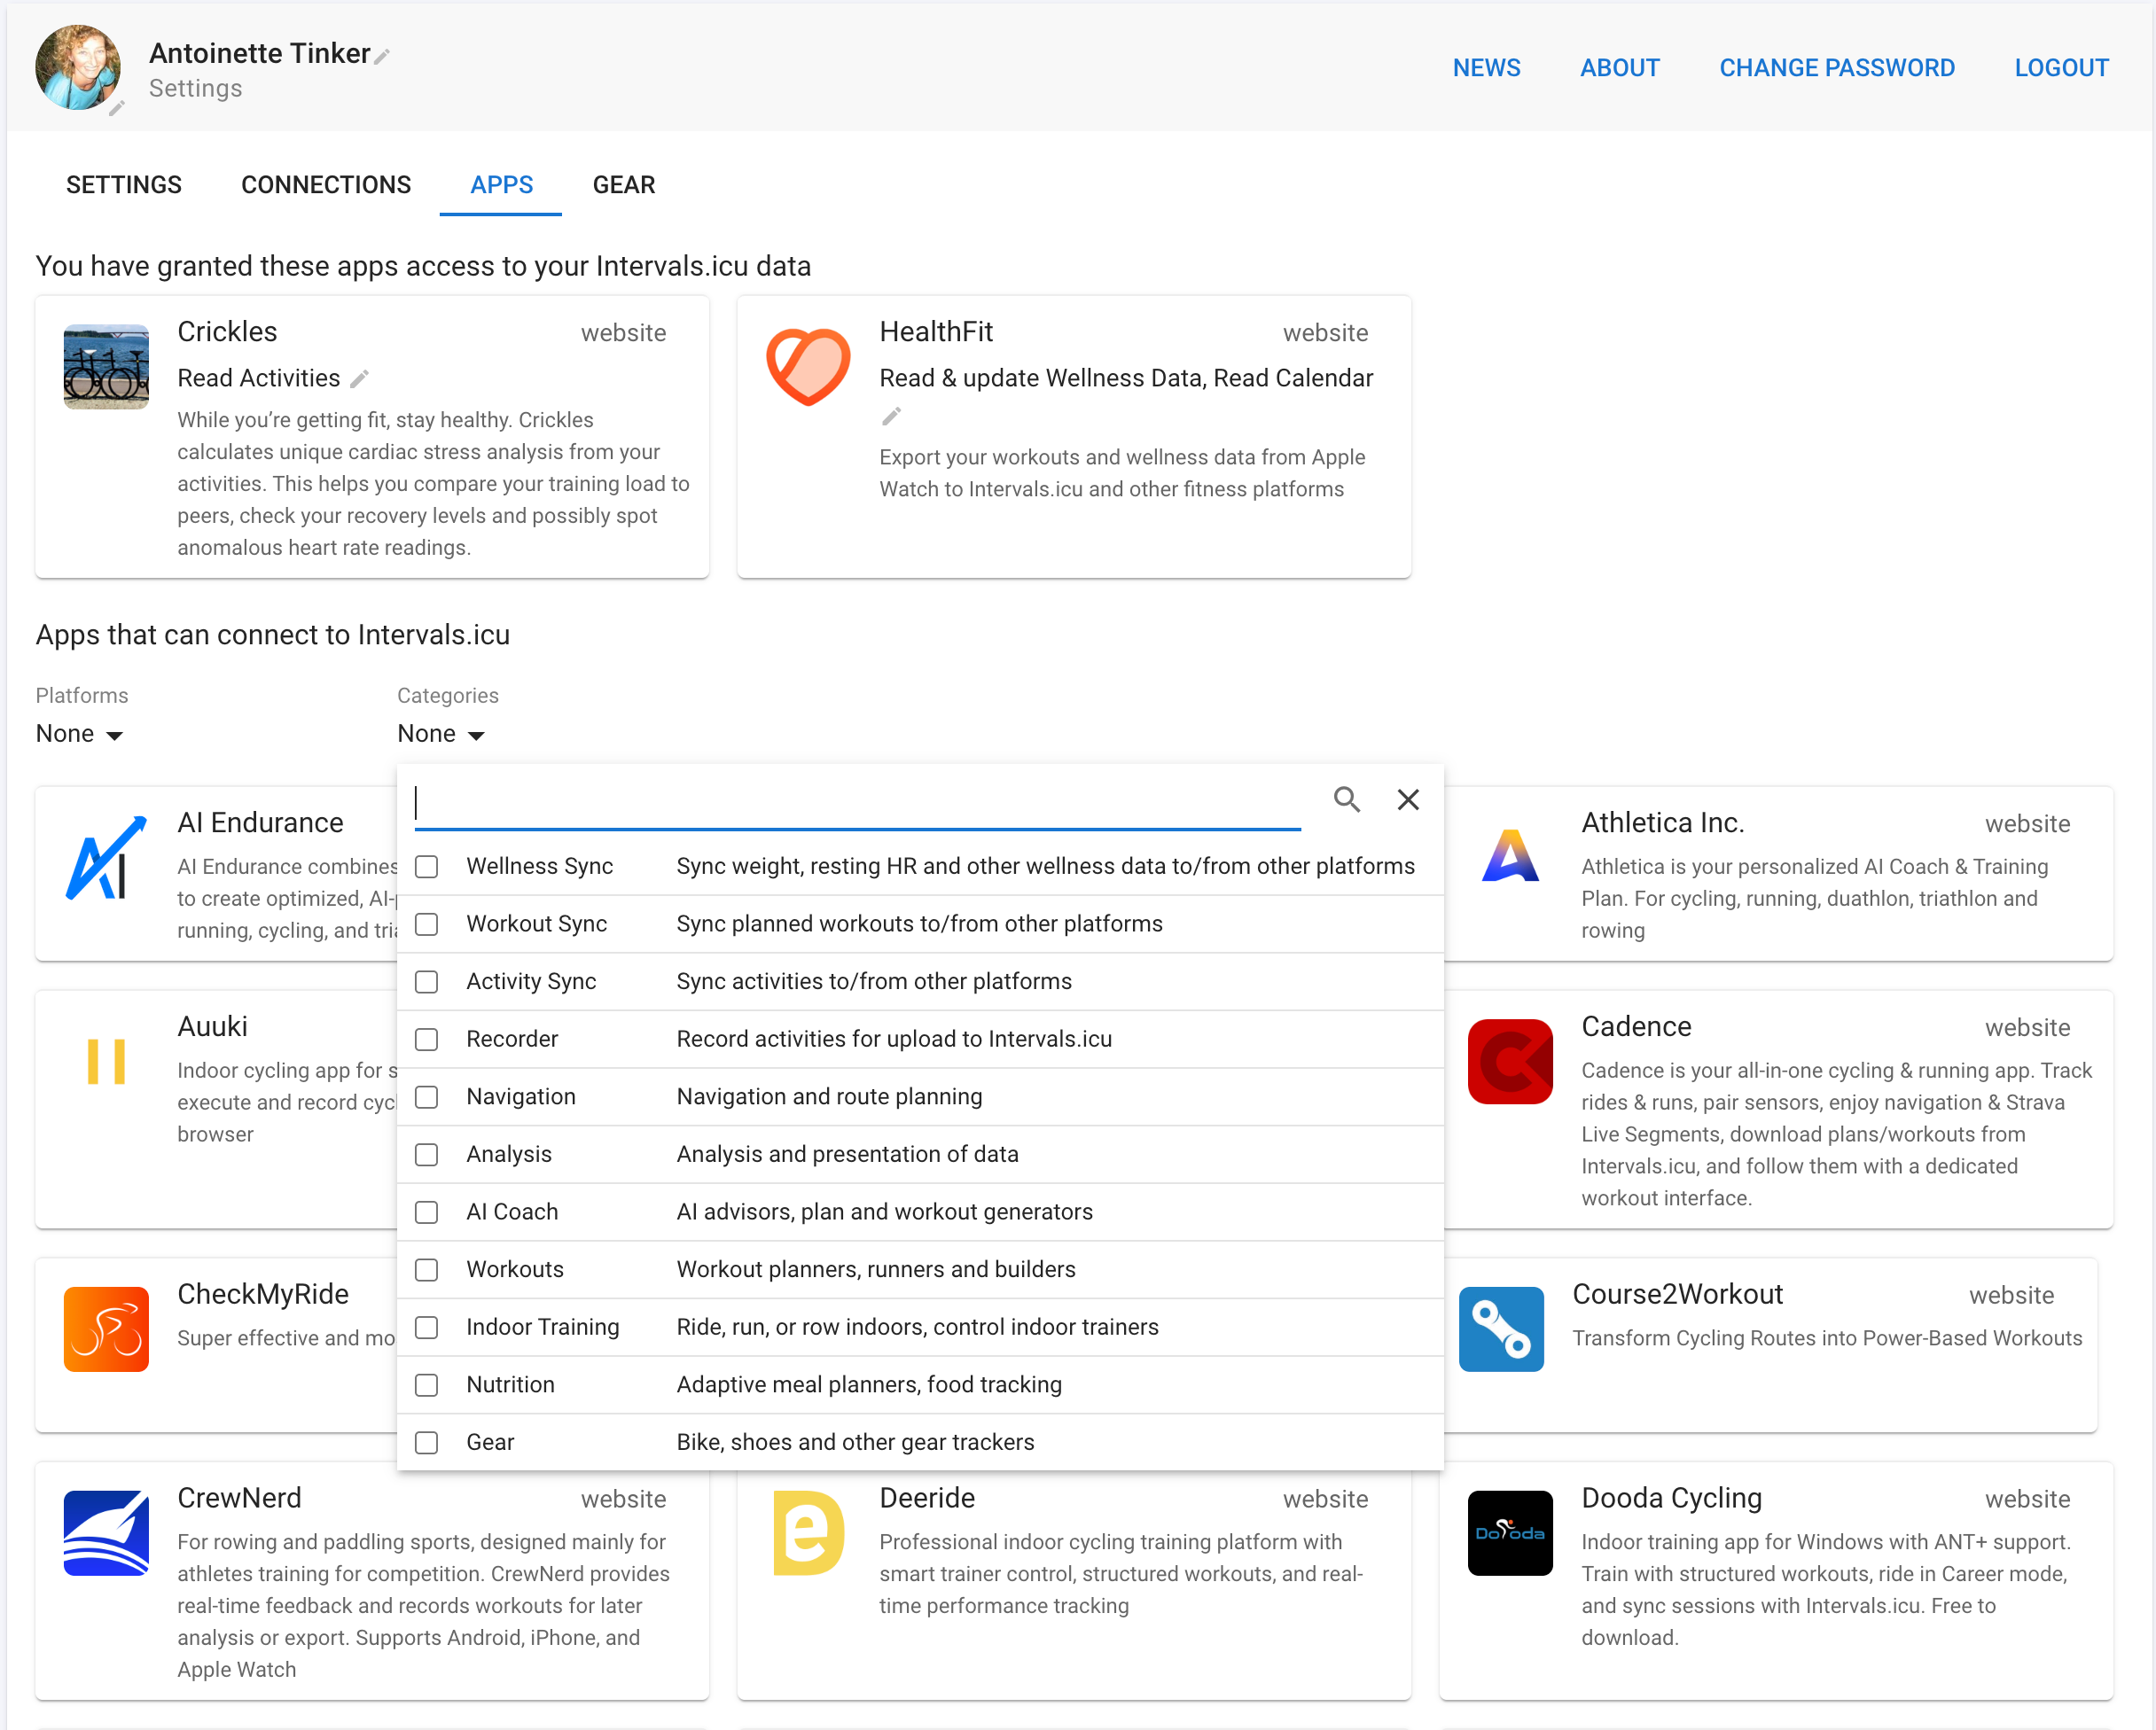
Task: Enable the Indoor Training filter
Action: (x=426, y=1327)
